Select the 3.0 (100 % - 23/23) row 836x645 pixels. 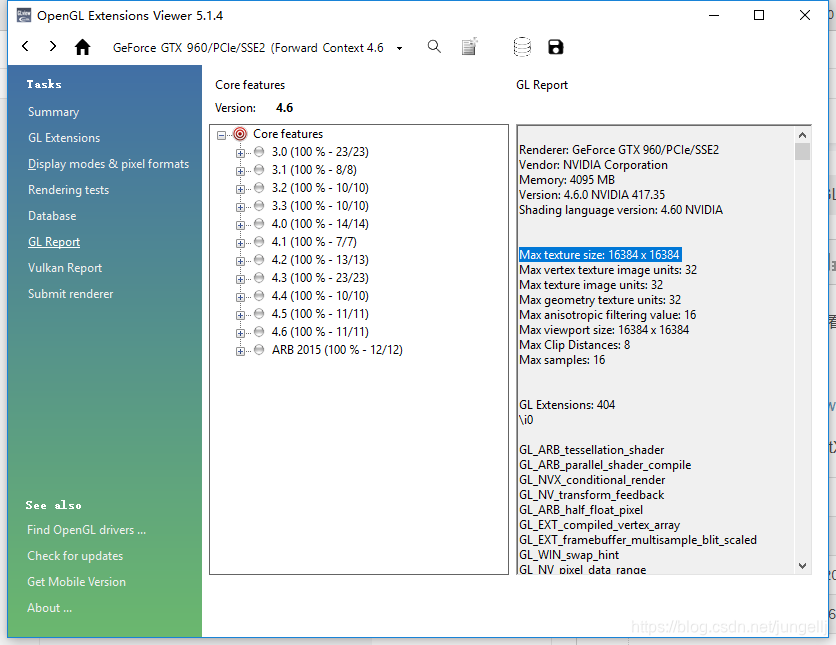pos(320,152)
